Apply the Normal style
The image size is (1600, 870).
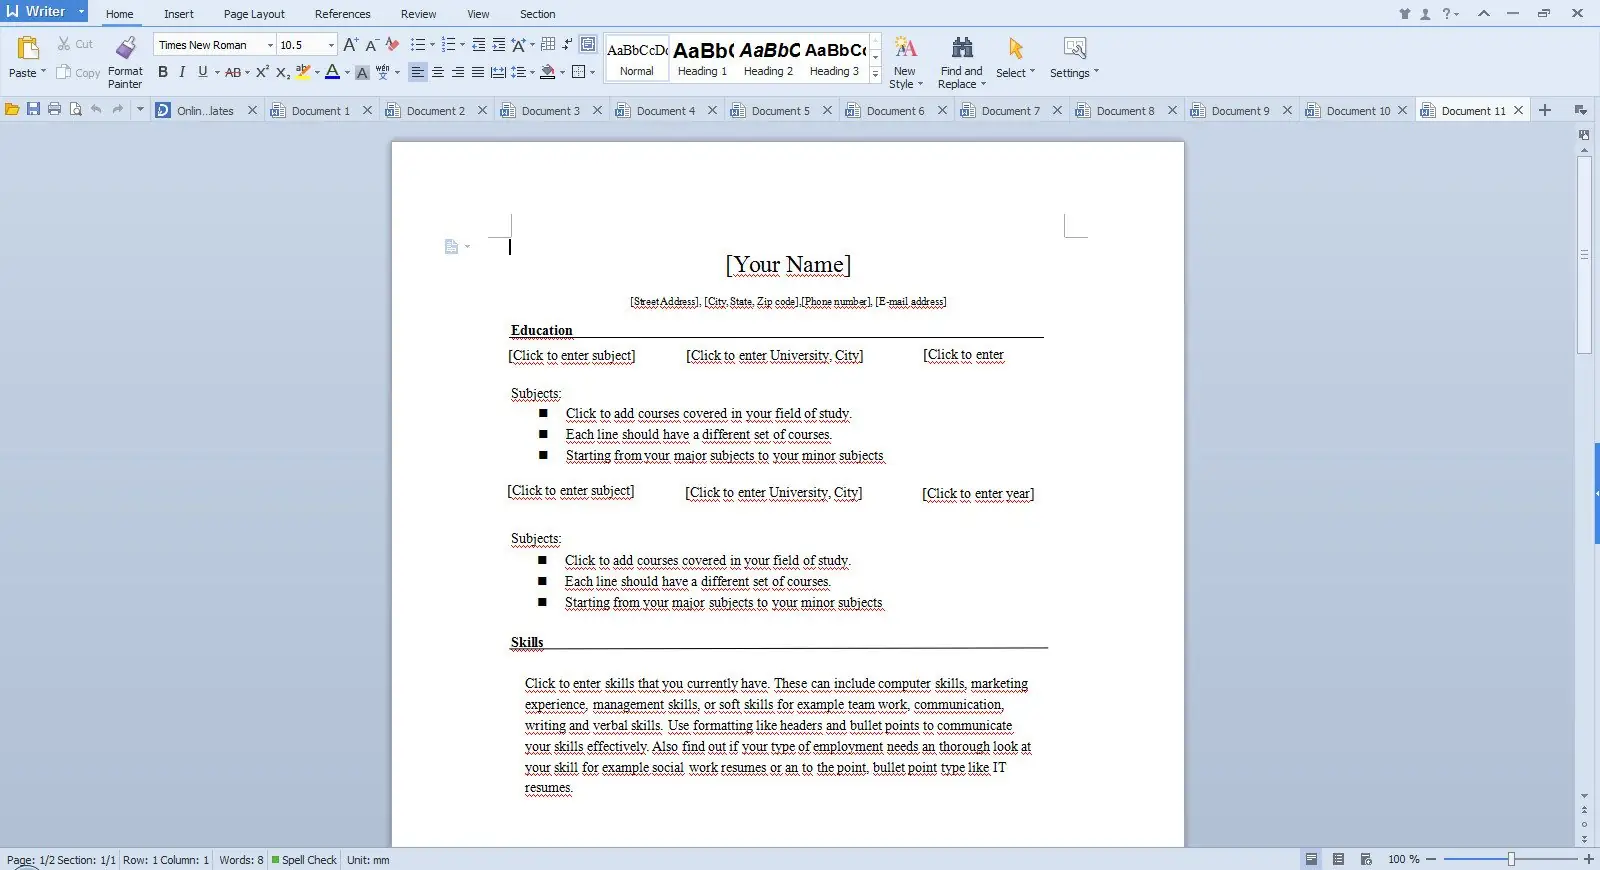(x=637, y=58)
